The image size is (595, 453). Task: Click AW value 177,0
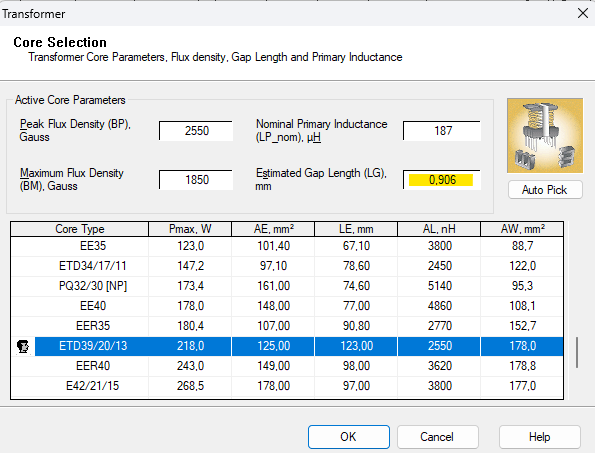523,386
